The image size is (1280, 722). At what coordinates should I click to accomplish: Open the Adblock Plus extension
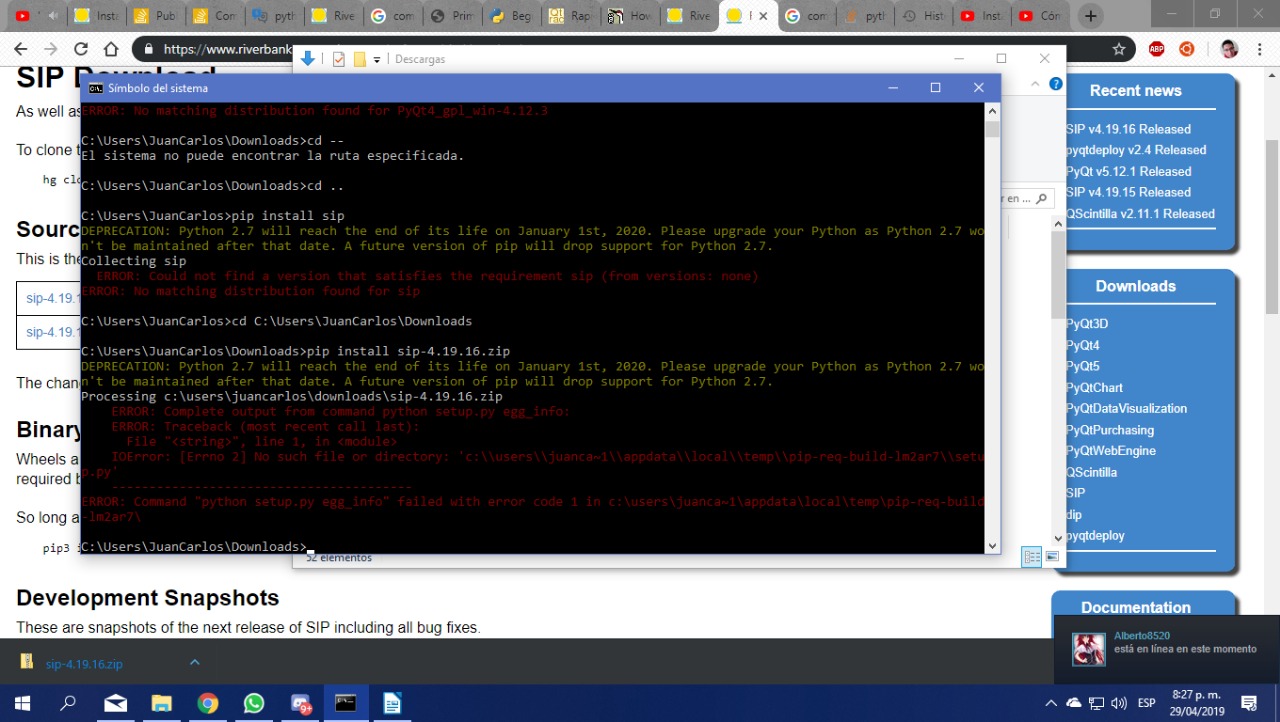(1156, 49)
